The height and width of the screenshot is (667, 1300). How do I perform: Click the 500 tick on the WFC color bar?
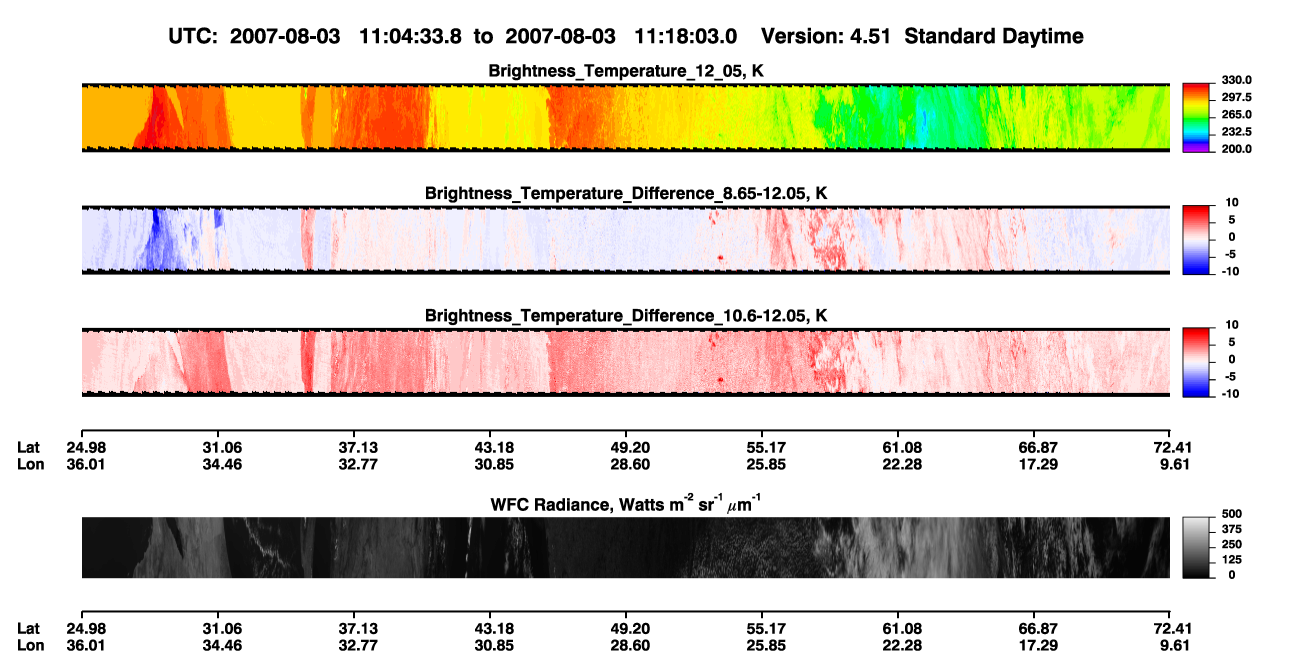(x=1231, y=517)
